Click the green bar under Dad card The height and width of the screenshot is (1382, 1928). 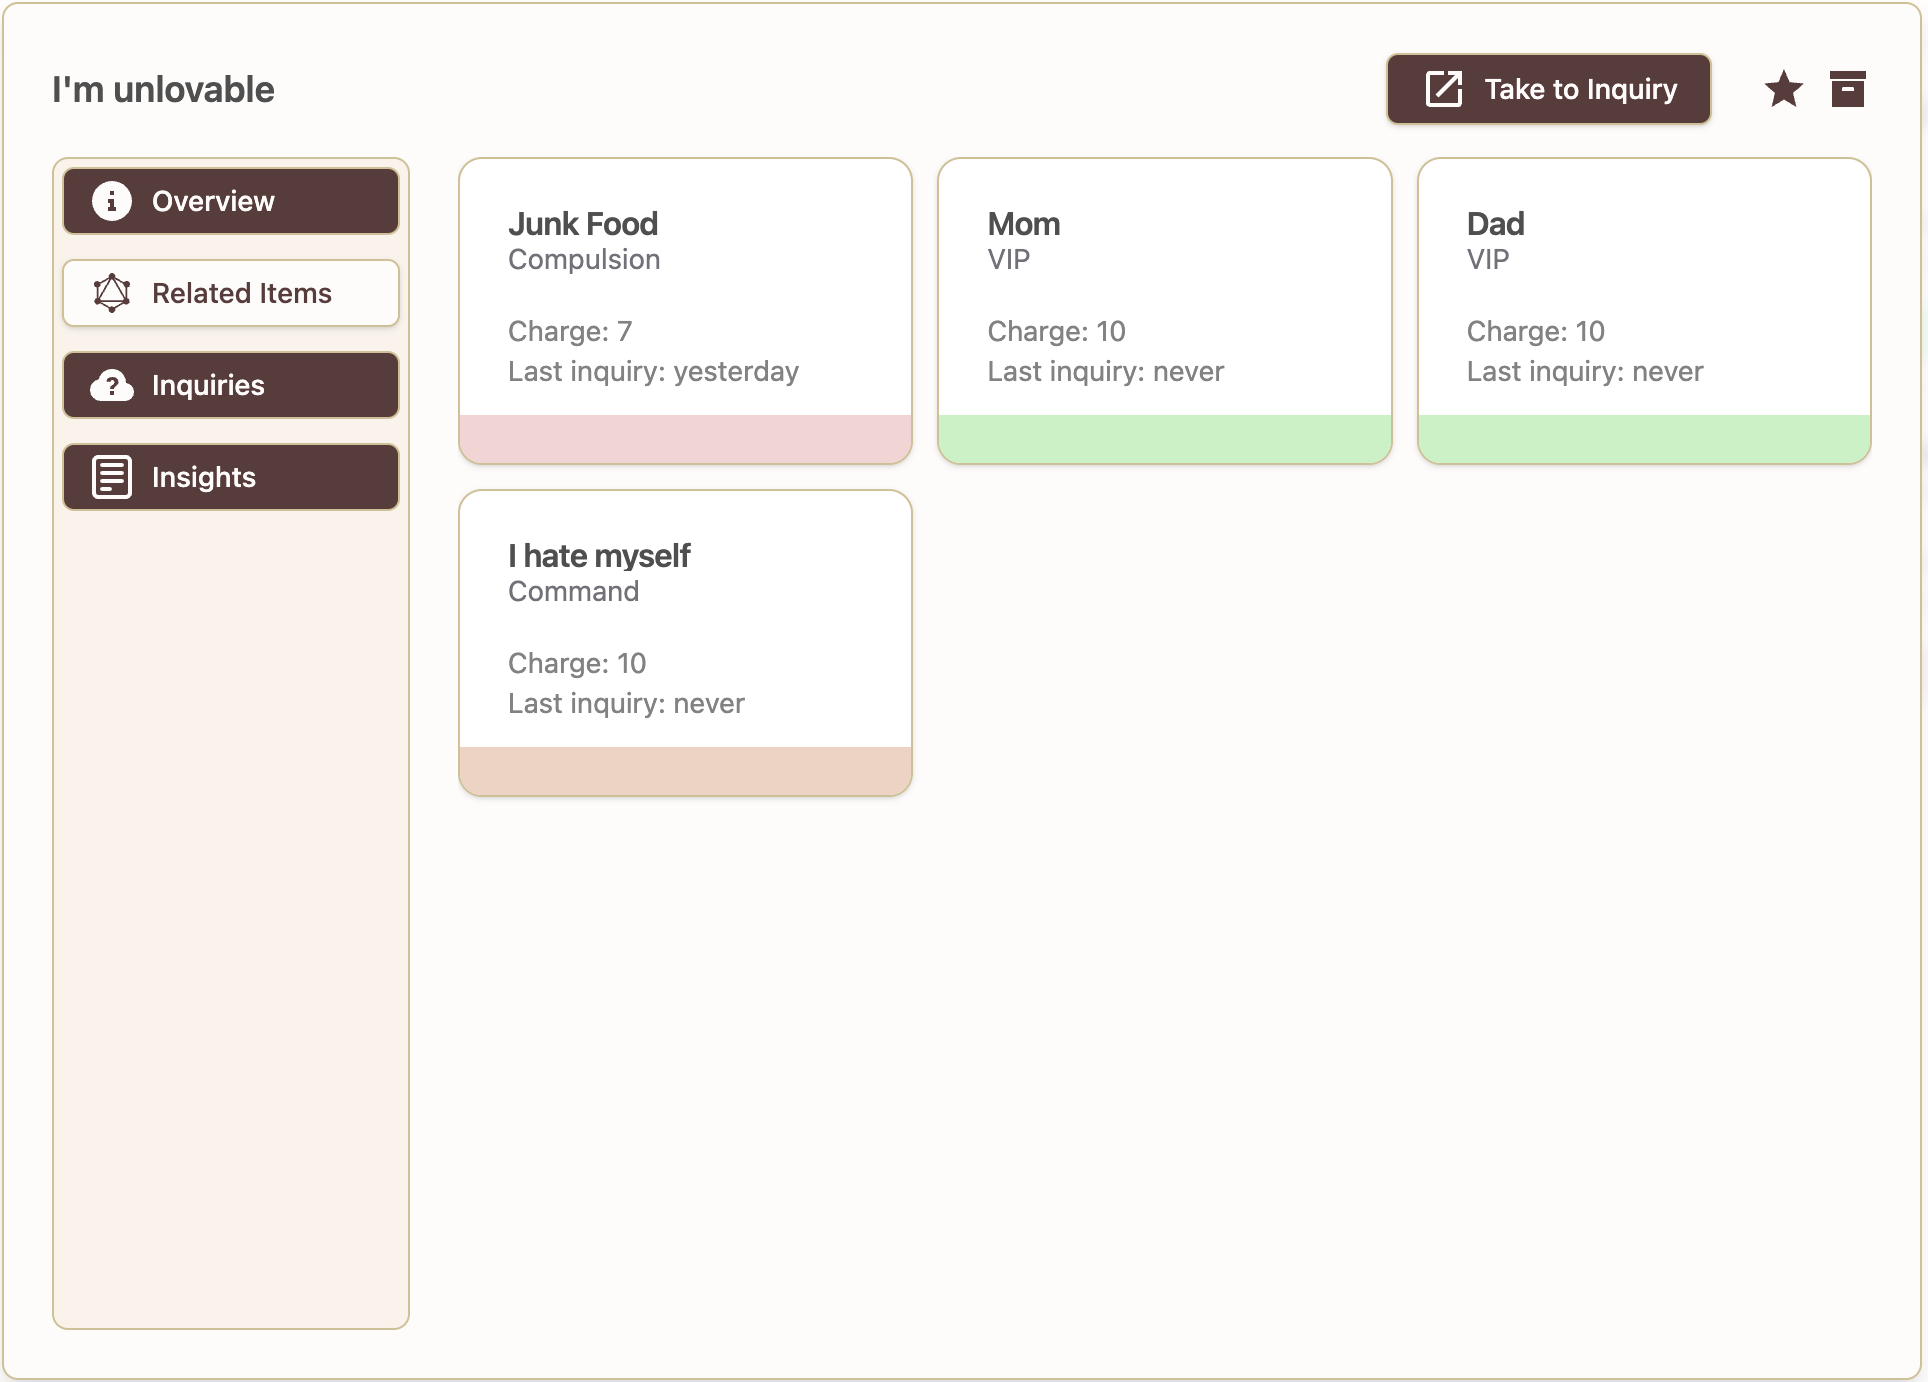coord(1643,439)
